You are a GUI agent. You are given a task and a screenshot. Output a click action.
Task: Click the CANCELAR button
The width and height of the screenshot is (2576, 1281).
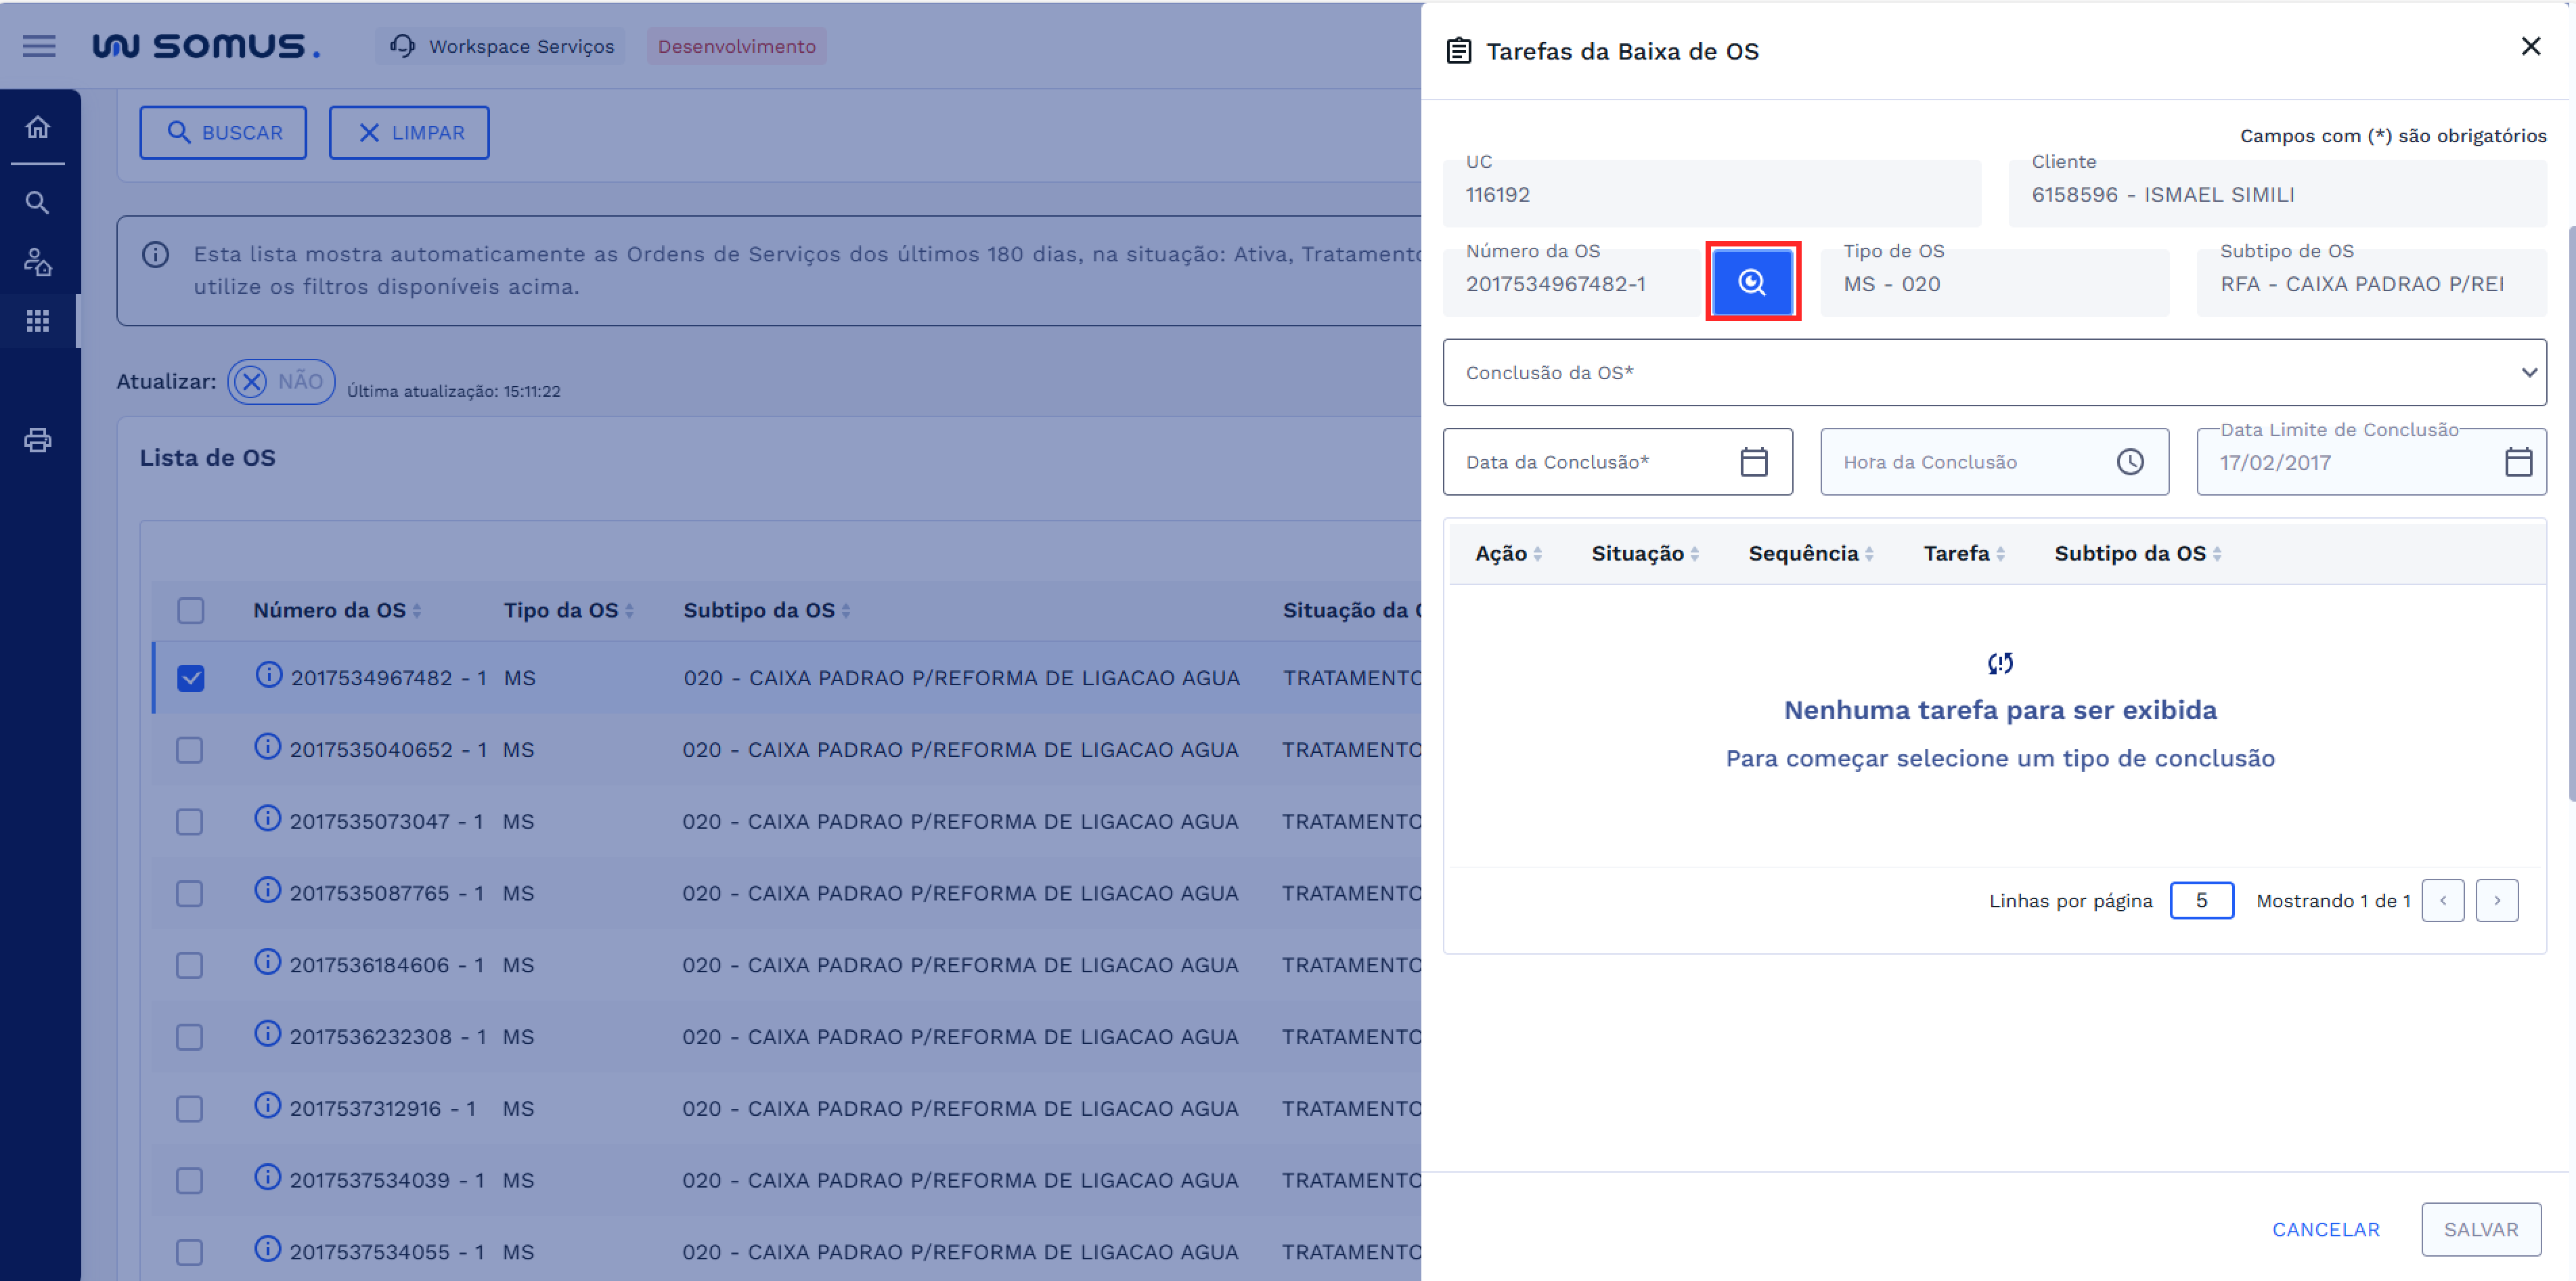coord(2325,1229)
